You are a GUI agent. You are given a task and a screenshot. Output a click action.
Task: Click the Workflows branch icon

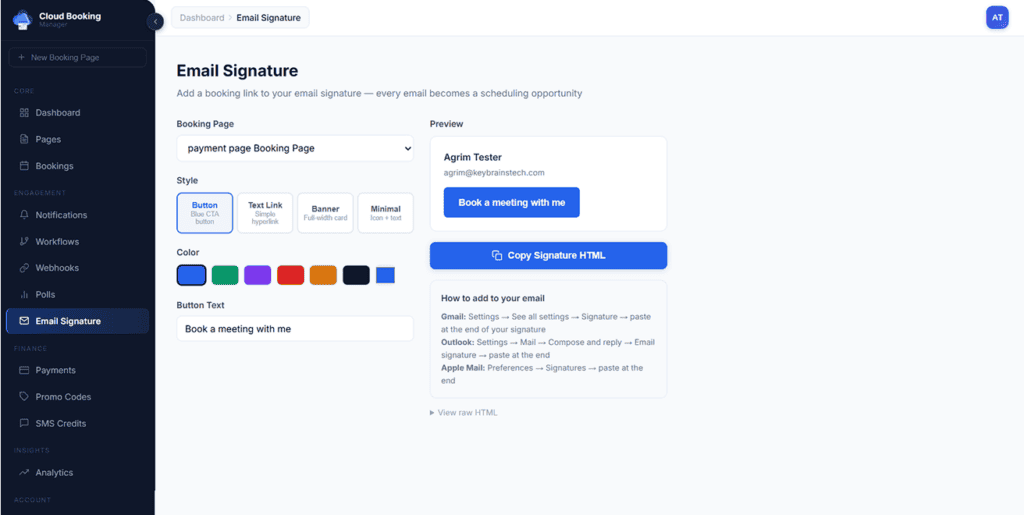click(x=24, y=242)
